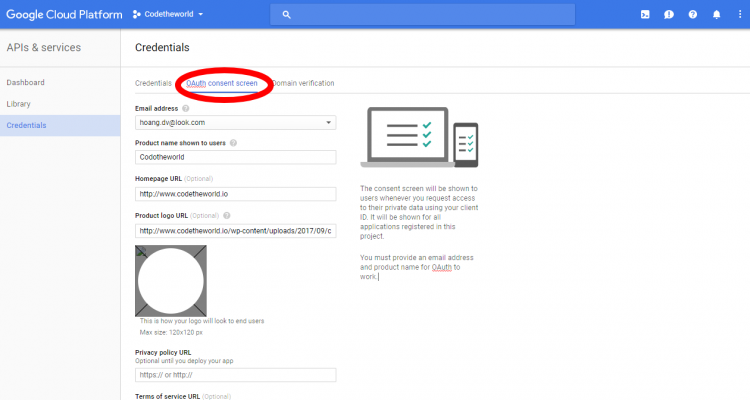750x400 pixels.
Task: Select the OAuth consent screen tab
Action: [x=222, y=83]
